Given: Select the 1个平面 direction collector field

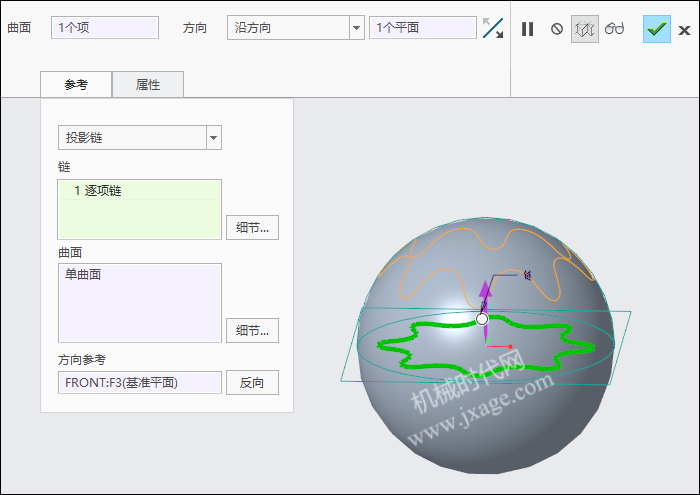Looking at the screenshot, I should [x=423, y=28].
